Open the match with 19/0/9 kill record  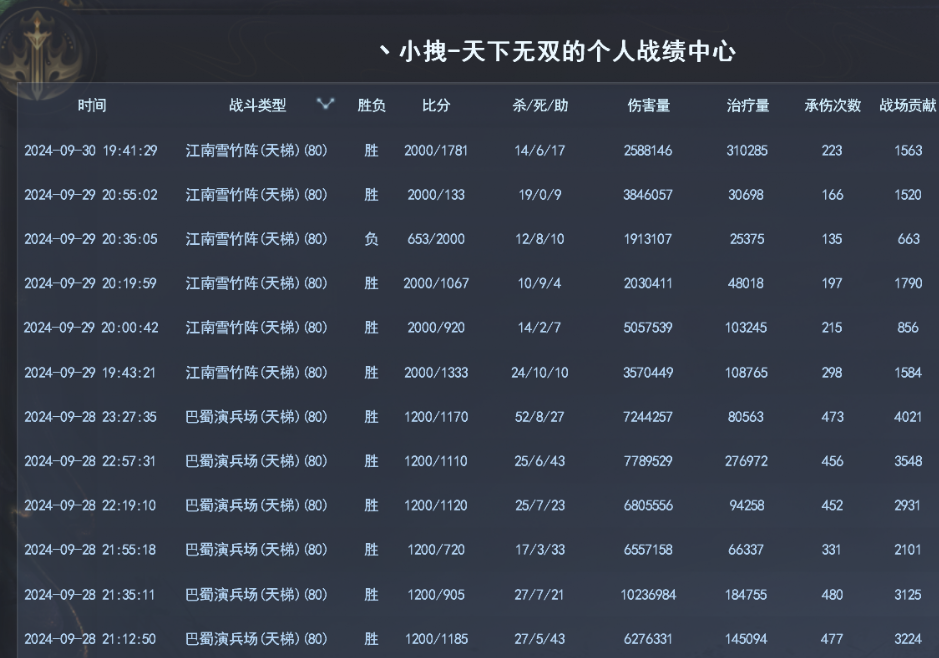click(x=540, y=195)
